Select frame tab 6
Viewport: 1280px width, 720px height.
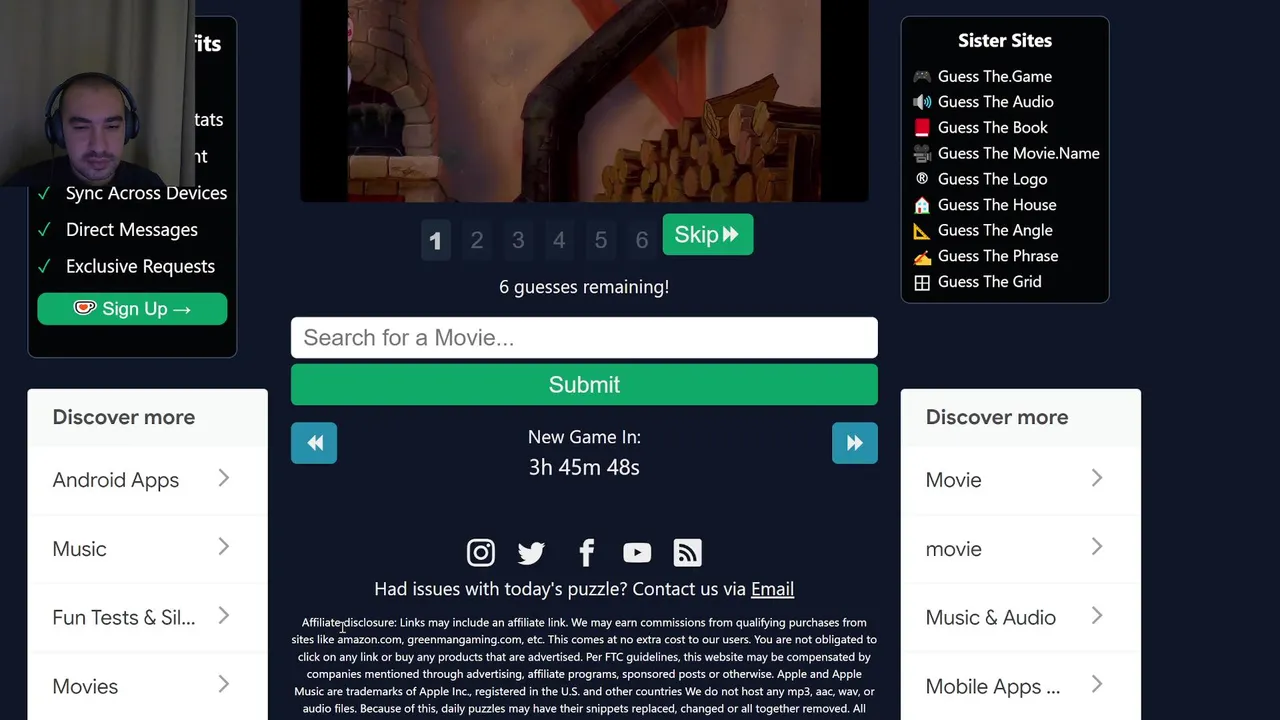pos(642,240)
